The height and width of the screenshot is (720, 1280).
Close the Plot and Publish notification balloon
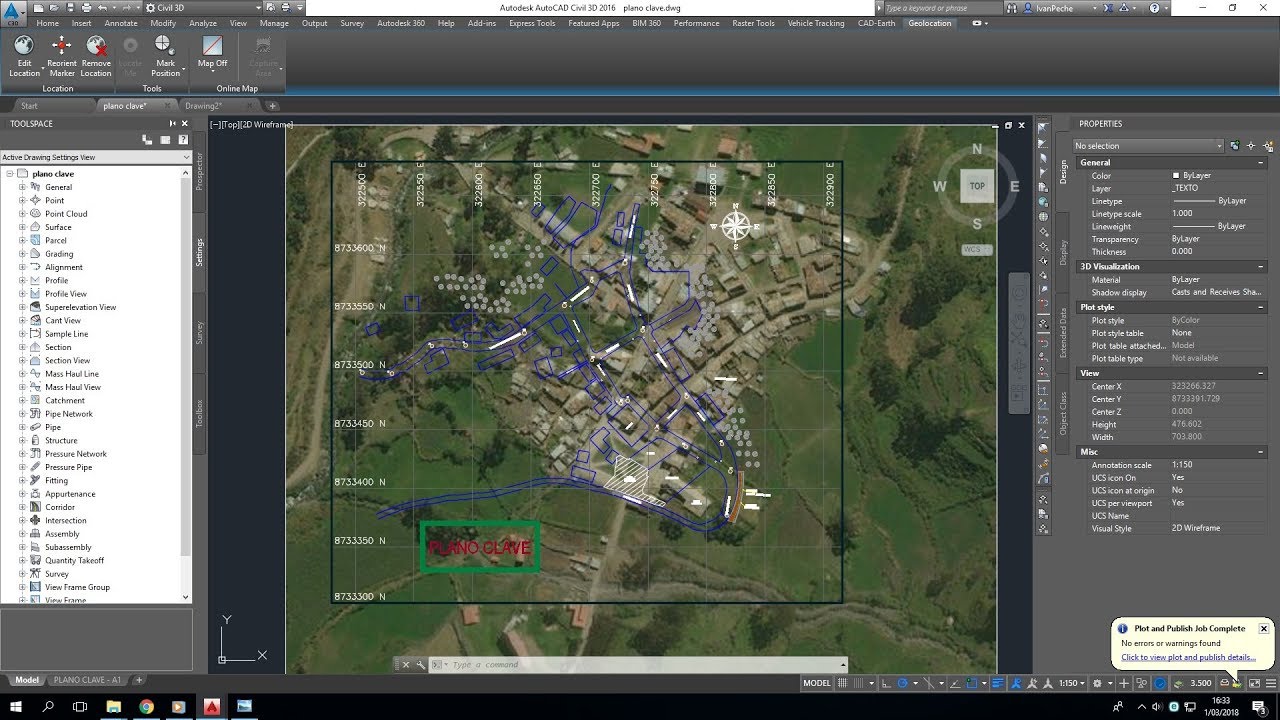click(x=1263, y=629)
